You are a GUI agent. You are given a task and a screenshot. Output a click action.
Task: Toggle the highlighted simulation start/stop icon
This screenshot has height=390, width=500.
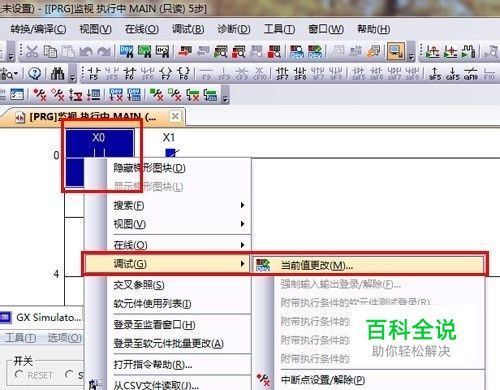pyautogui.click(x=396, y=51)
